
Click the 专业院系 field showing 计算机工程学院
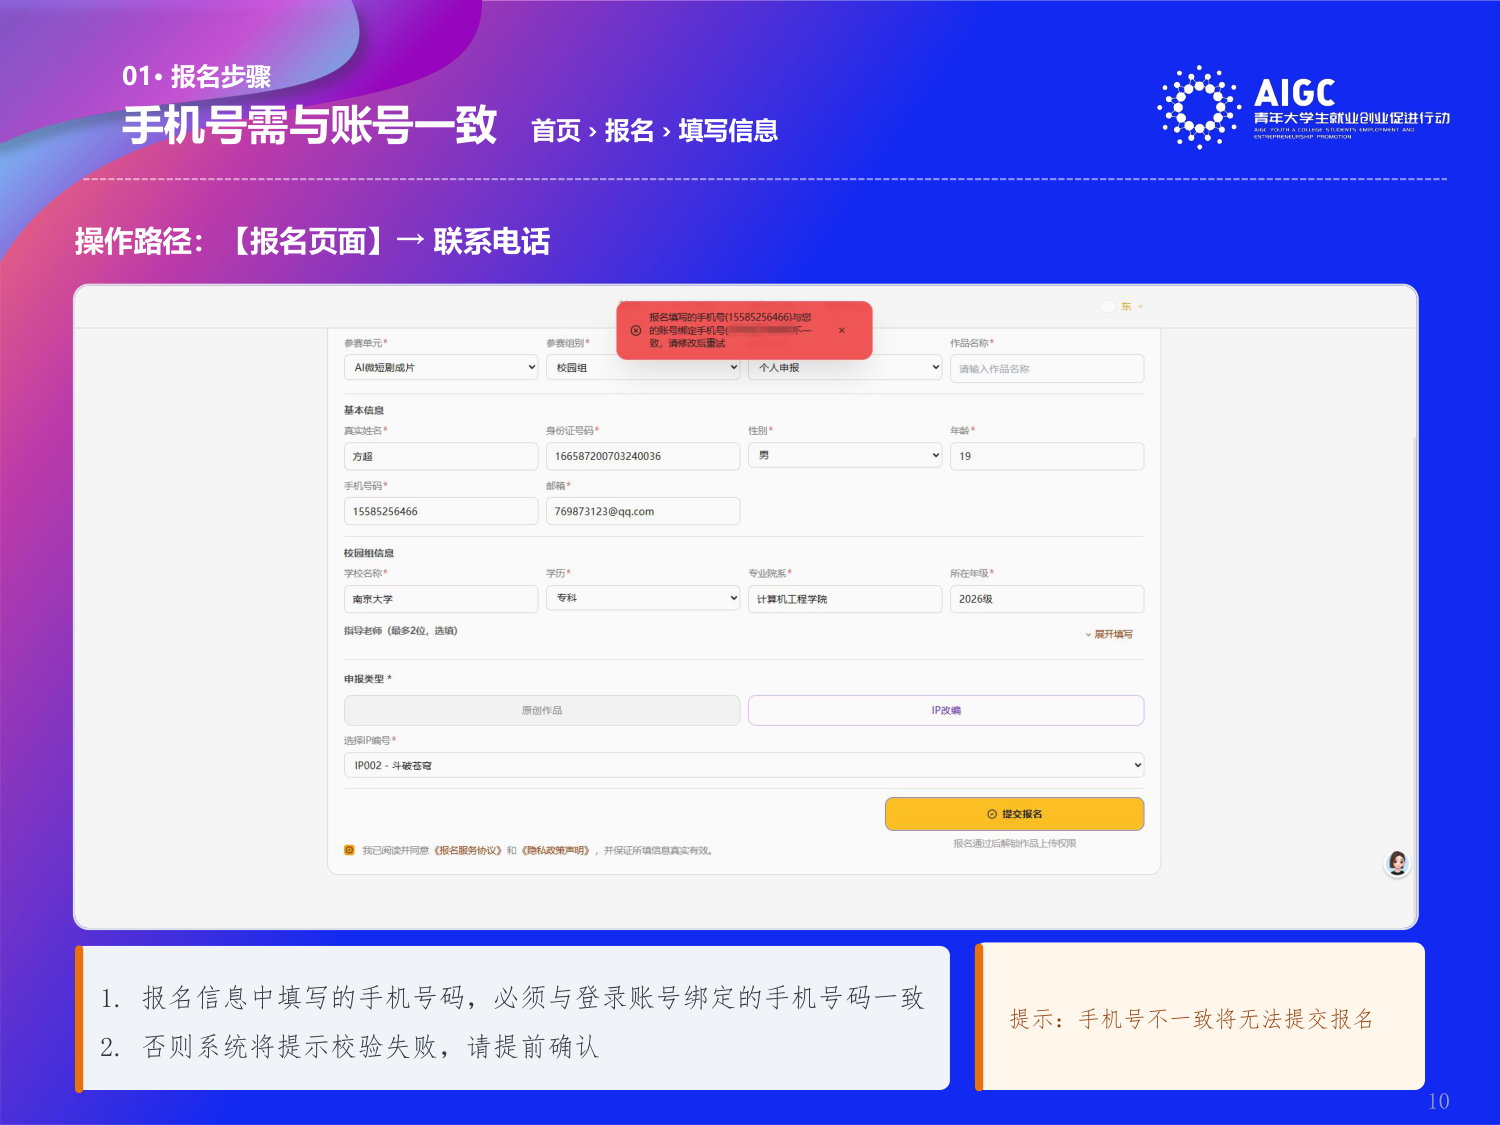coord(845,599)
